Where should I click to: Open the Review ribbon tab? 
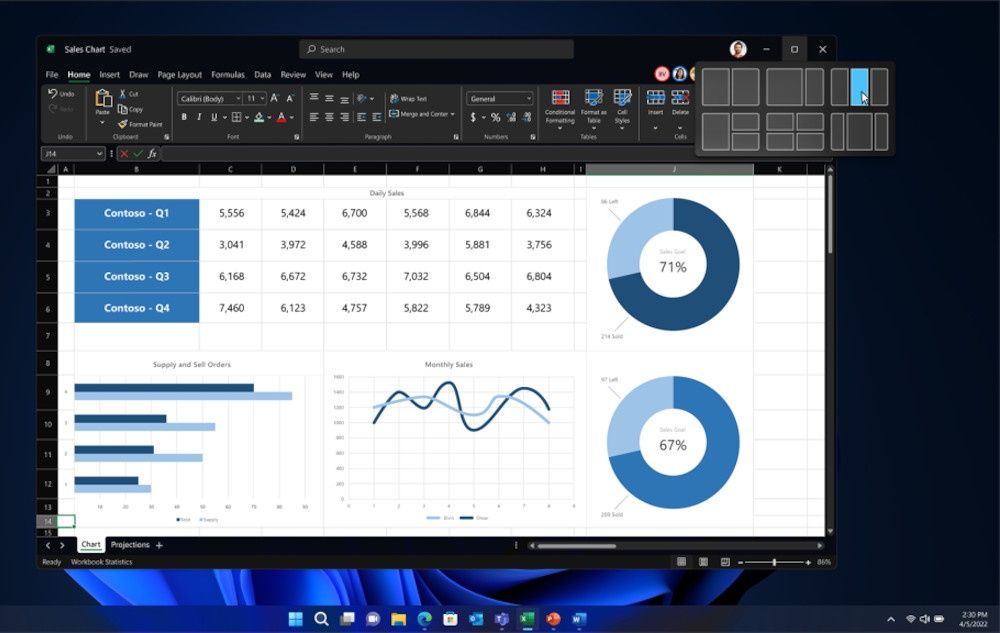(293, 75)
